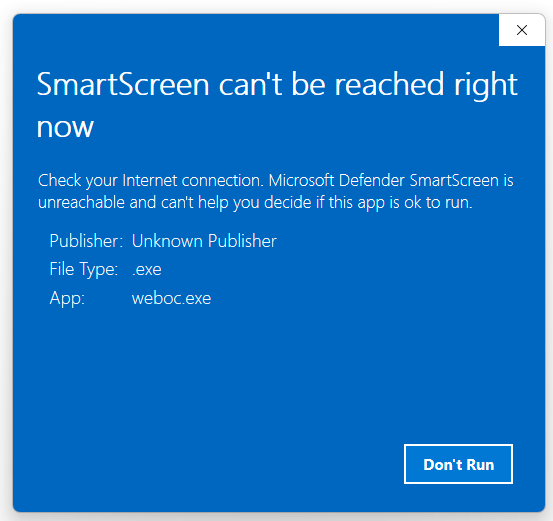Click the 'Check your Internet connection' sentence
553x521 pixels.
coord(151,181)
